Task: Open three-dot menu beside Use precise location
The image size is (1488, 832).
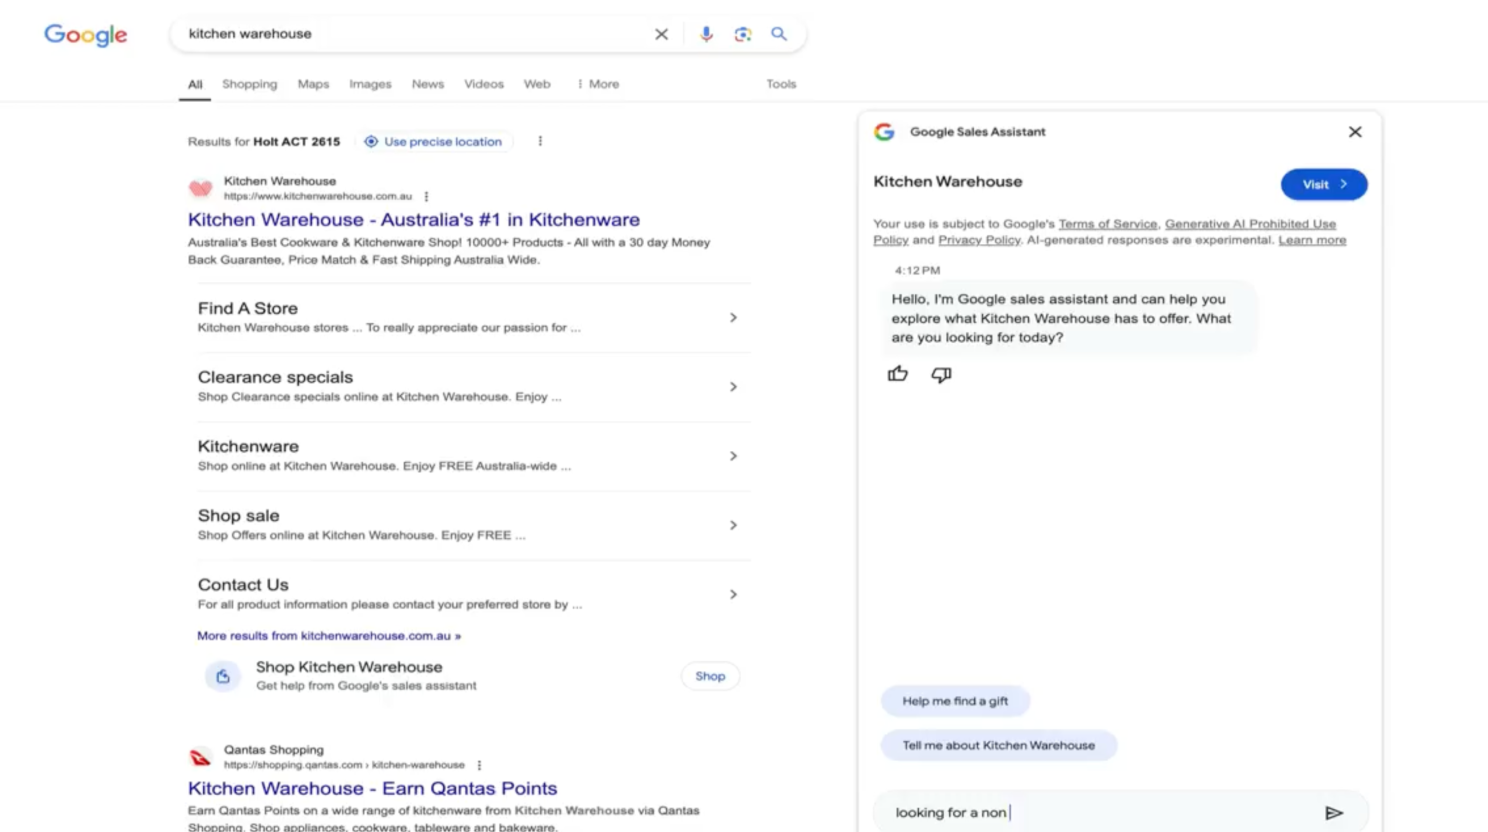Action: point(540,141)
